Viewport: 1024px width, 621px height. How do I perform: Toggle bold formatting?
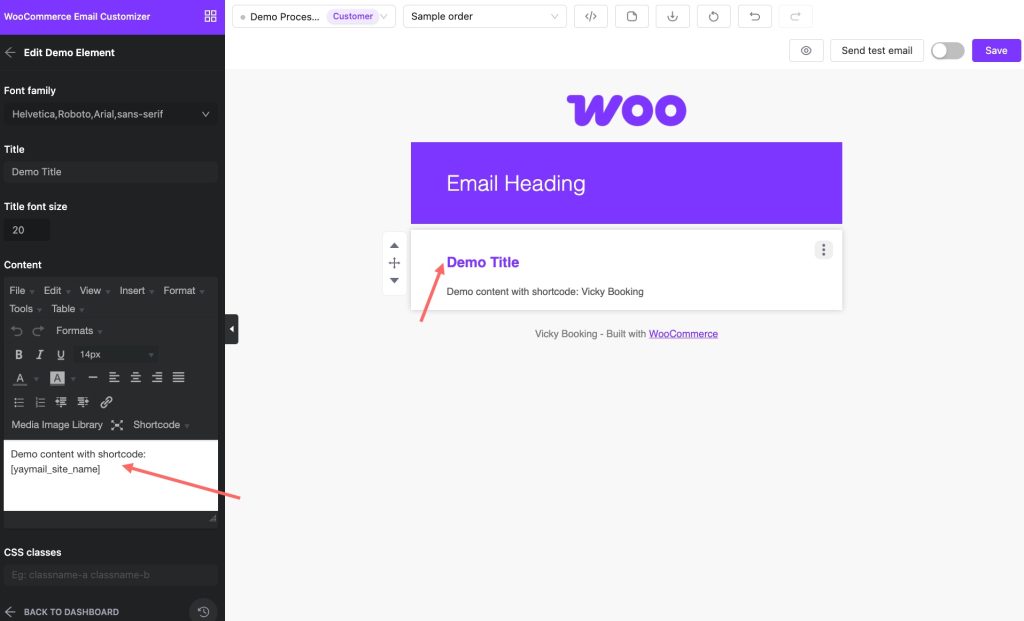click(x=19, y=355)
